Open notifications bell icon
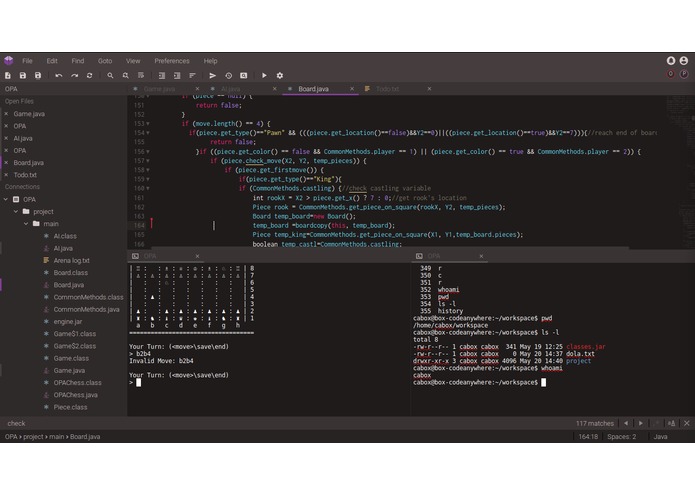Viewport: 695px width, 494px height. tap(671, 61)
